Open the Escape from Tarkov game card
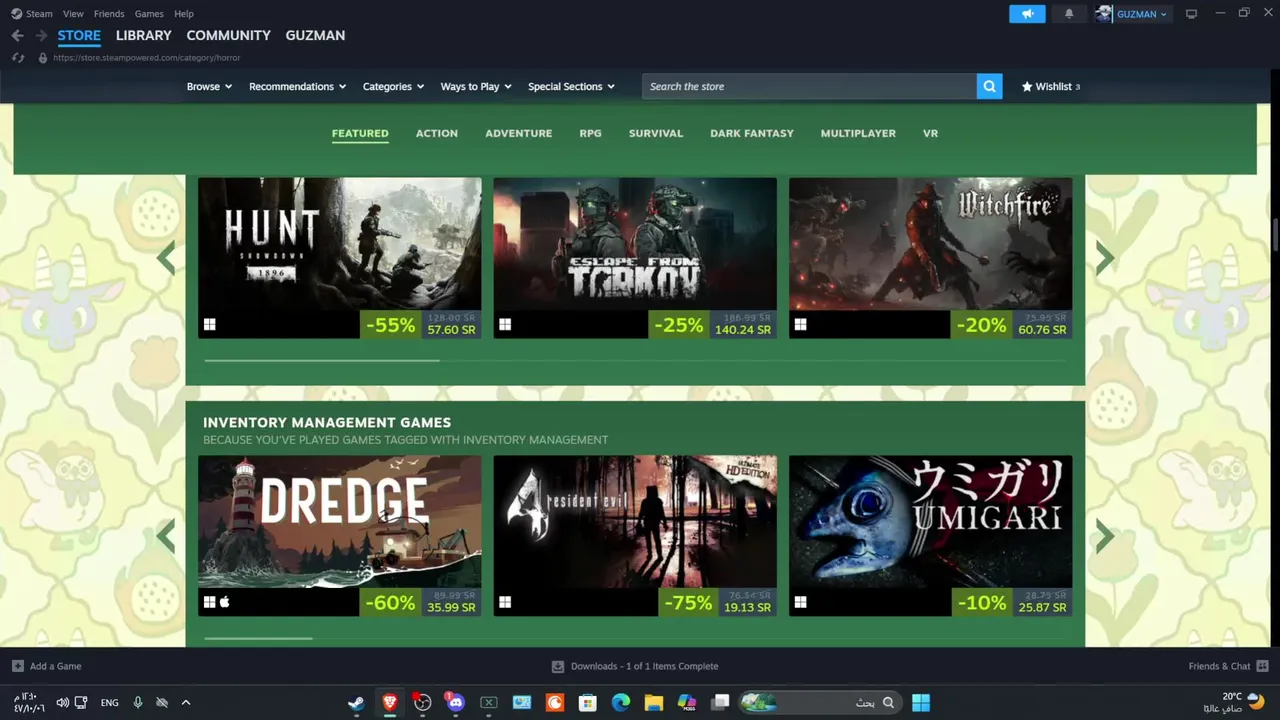This screenshot has height=720, width=1280. tap(635, 258)
